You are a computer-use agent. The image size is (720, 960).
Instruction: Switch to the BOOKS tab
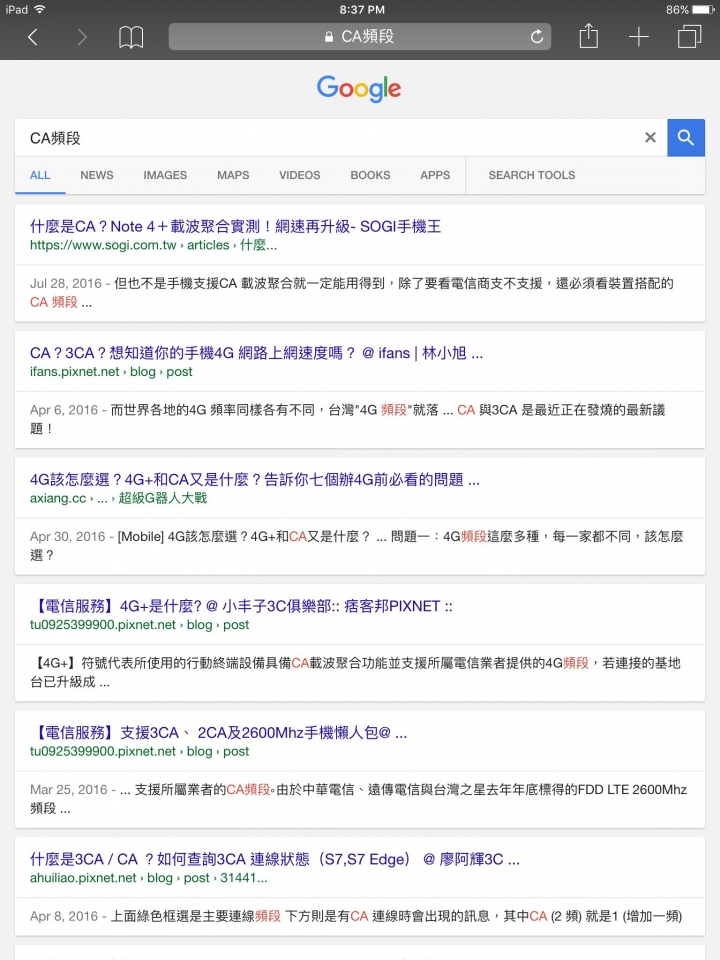point(370,175)
